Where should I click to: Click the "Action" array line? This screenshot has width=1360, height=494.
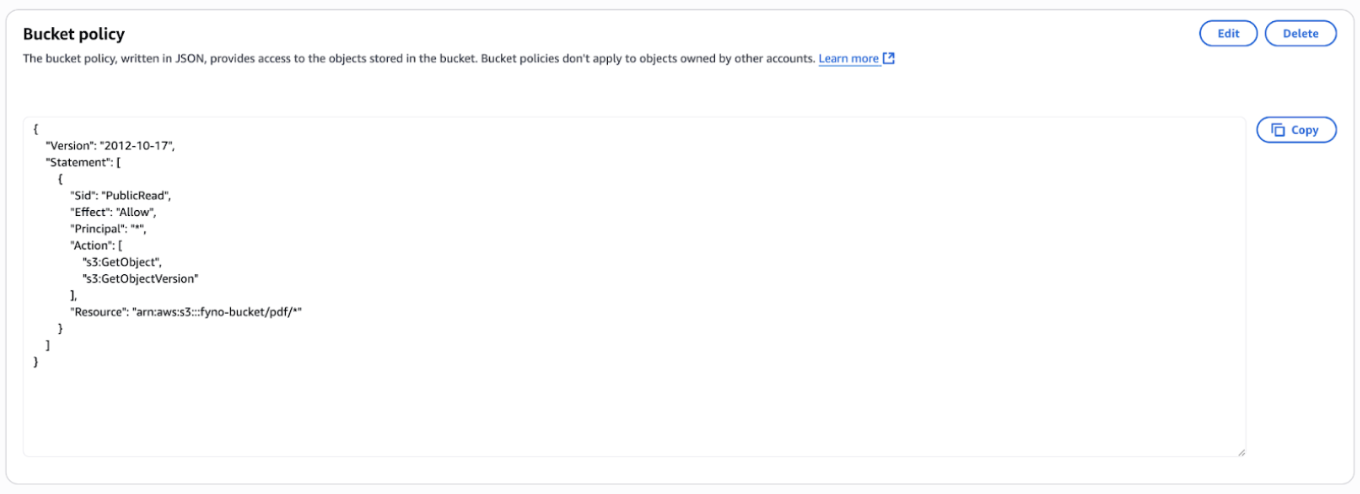point(96,245)
